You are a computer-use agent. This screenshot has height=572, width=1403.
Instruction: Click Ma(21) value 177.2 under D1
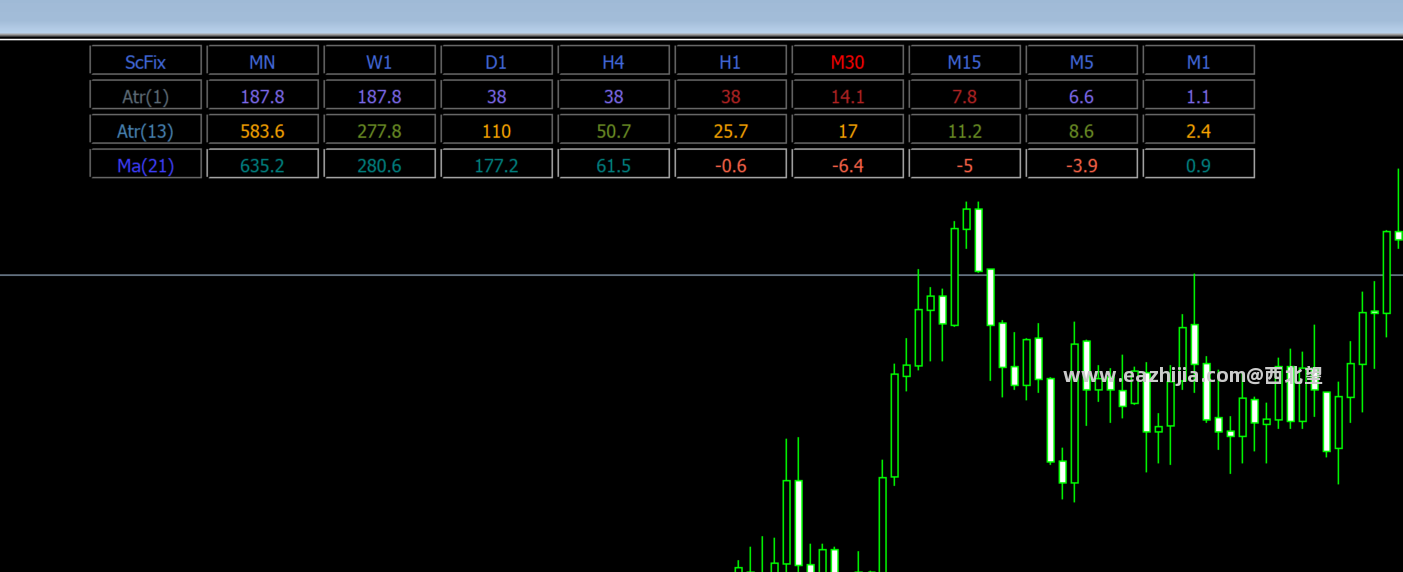(497, 164)
